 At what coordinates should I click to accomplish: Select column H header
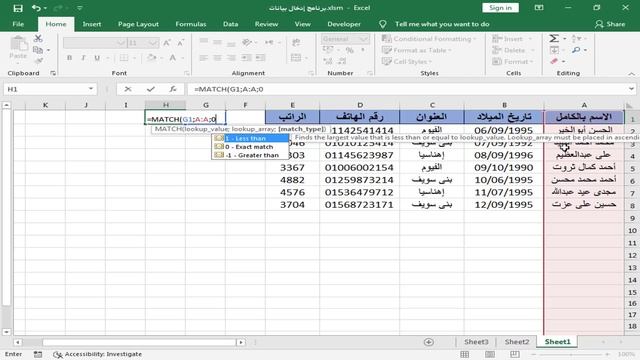tap(165, 105)
